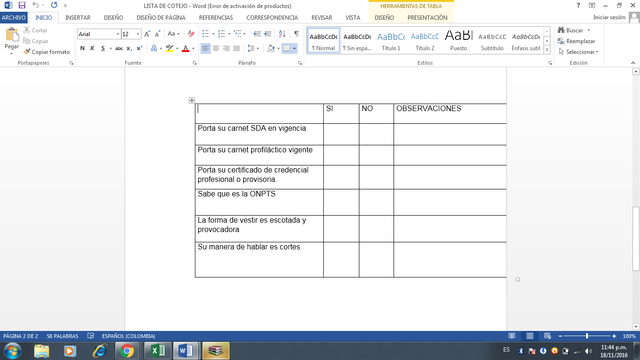The image size is (640, 360).
Task: Center the text alignment
Action: click(x=216, y=48)
